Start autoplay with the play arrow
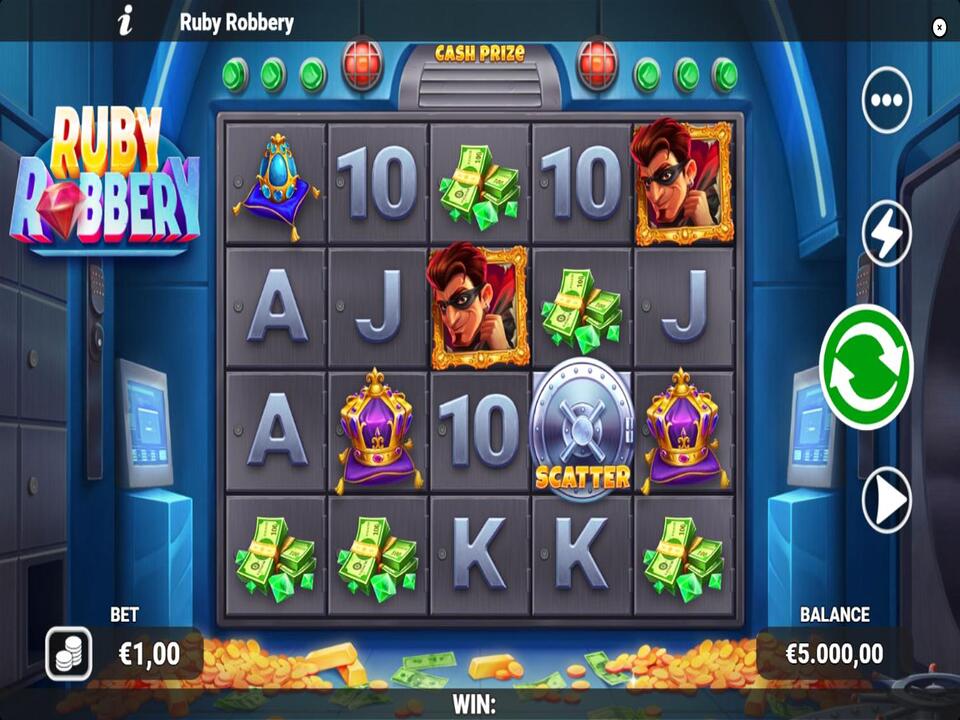 click(887, 498)
